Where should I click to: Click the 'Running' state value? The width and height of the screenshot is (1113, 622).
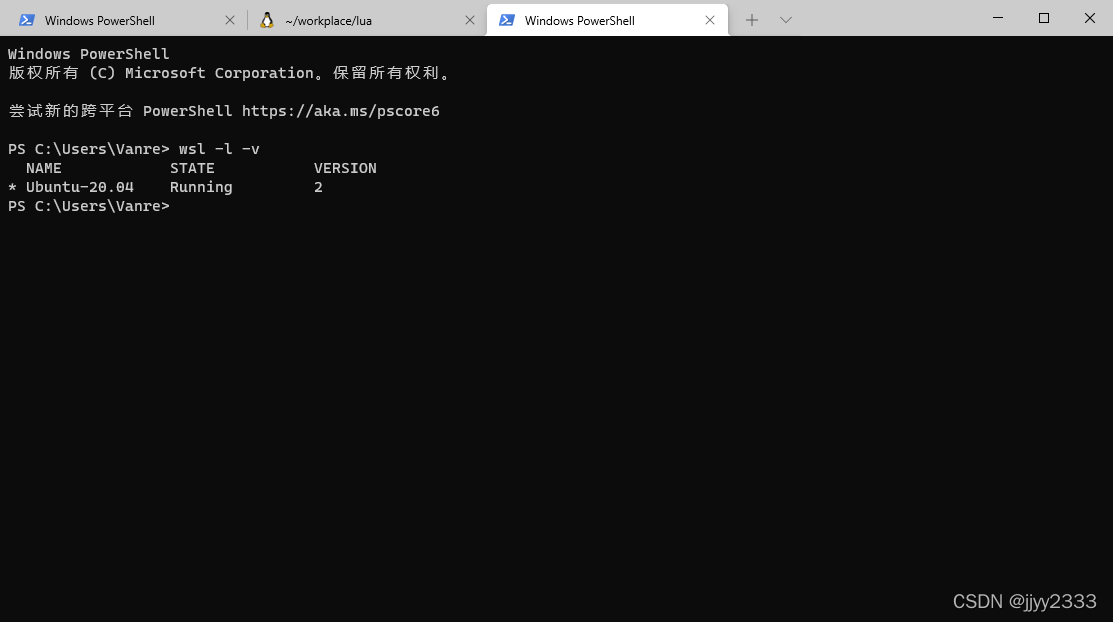click(201, 187)
